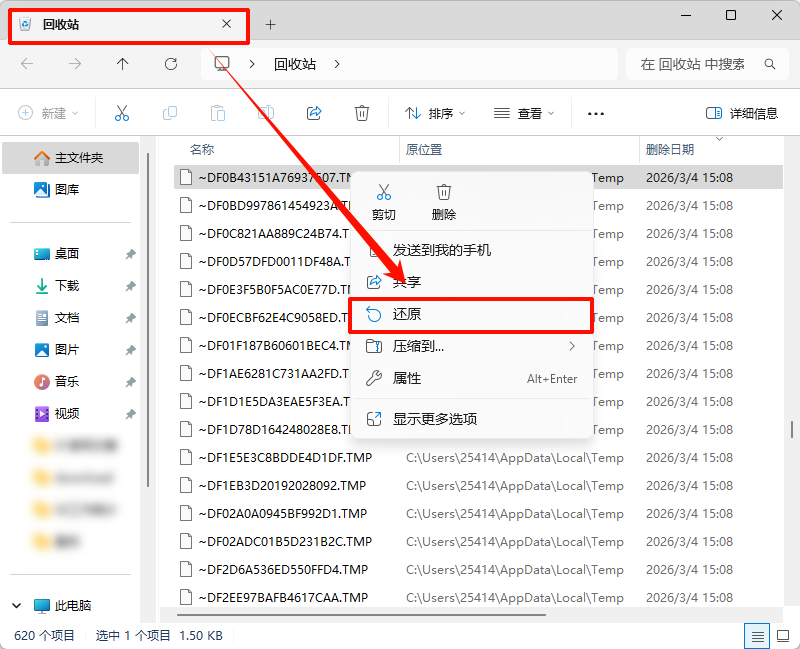
Task: Click the paste icon on the toolbar
Action: pos(218,113)
